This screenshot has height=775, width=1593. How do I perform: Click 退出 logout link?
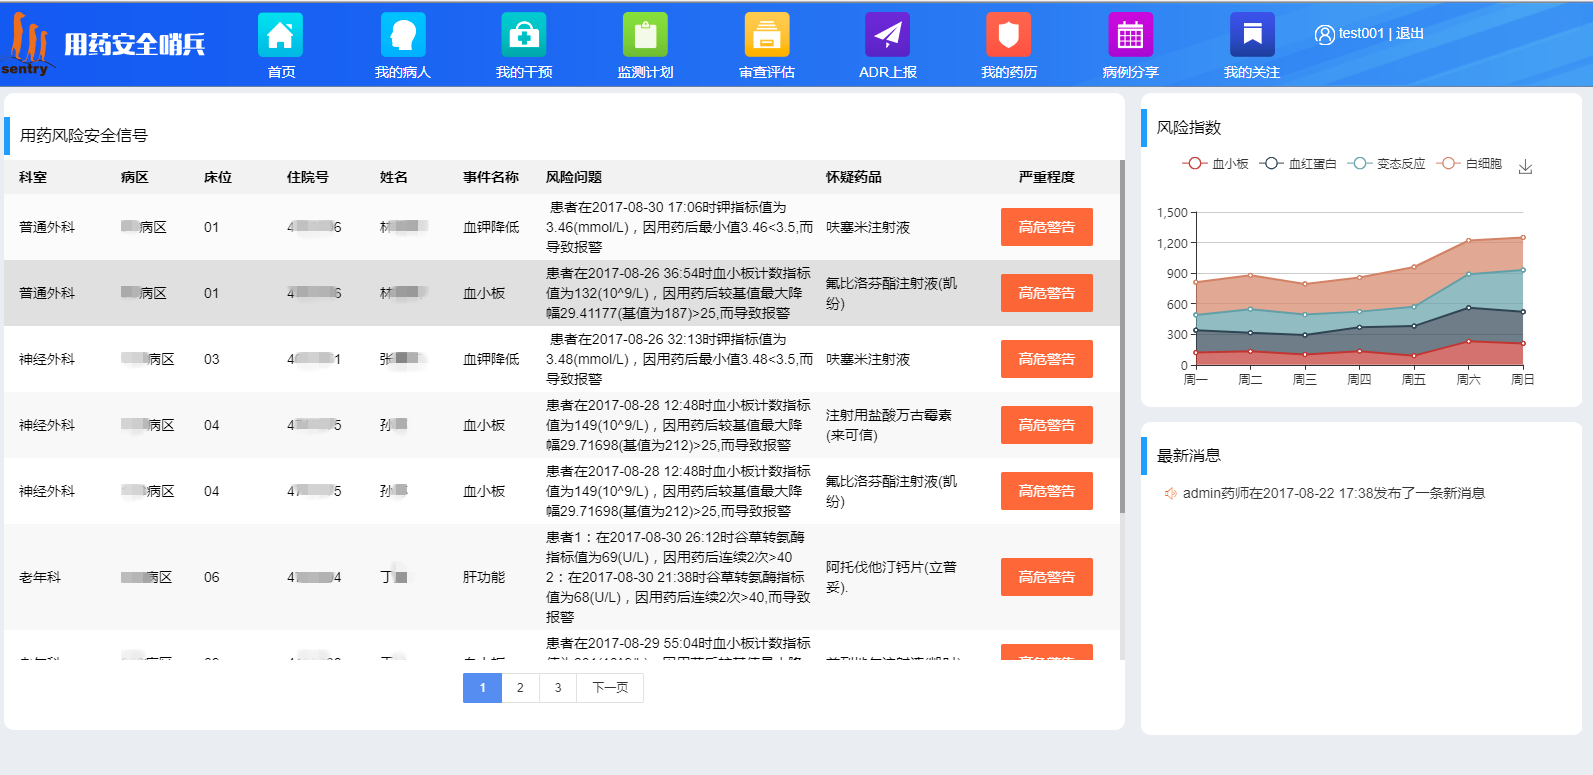coord(1410,33)
